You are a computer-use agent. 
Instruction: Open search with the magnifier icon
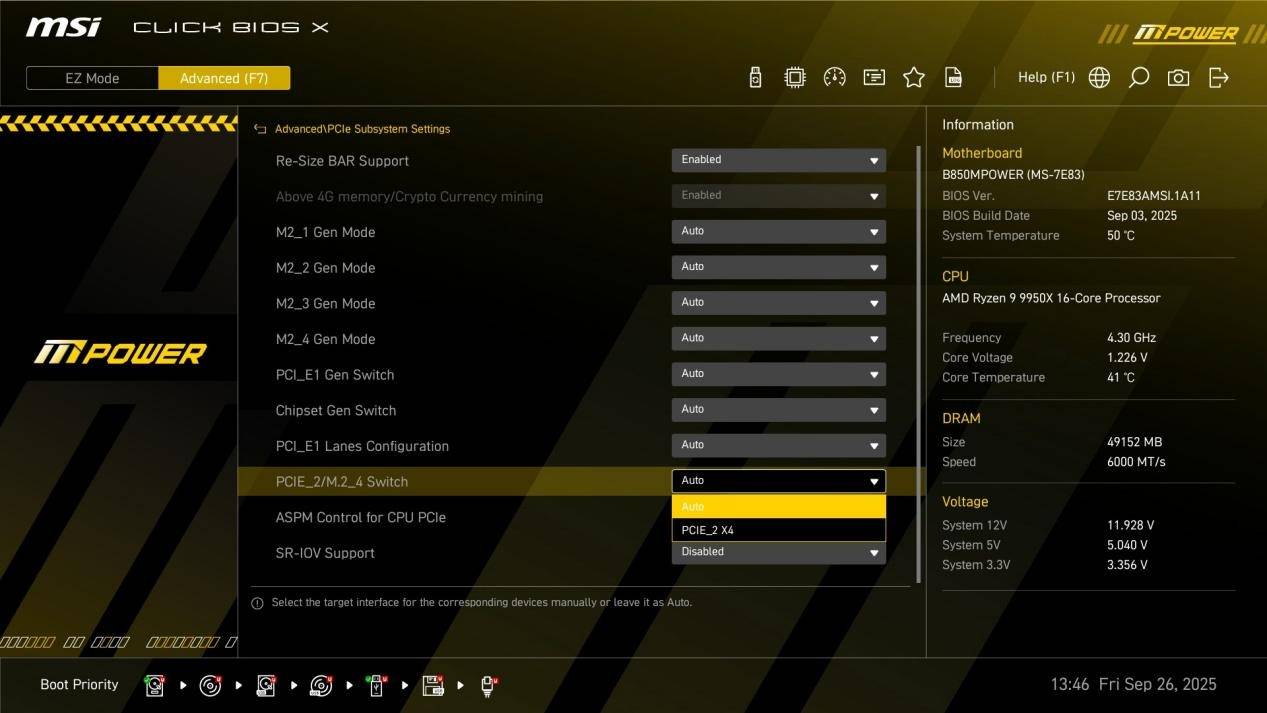click(x=1139, y=78)
